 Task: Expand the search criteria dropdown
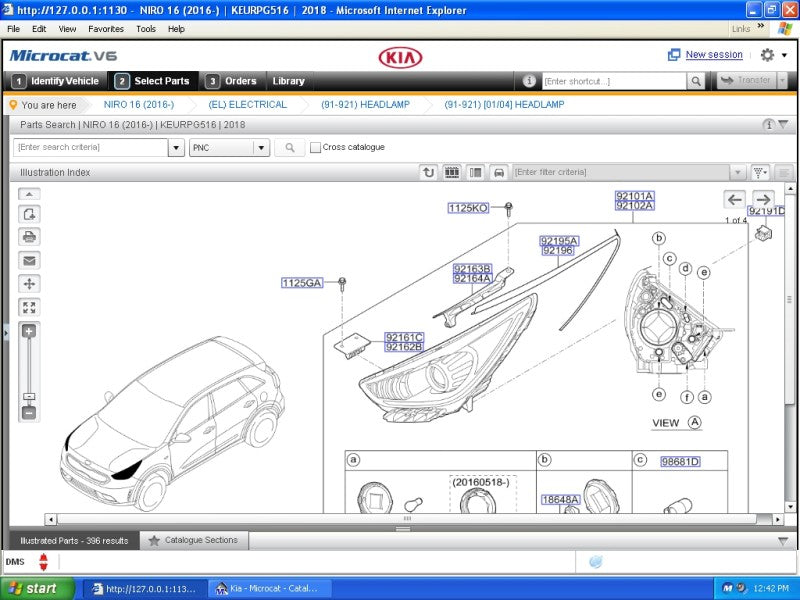pyautogui.click(x=176, y=147)
